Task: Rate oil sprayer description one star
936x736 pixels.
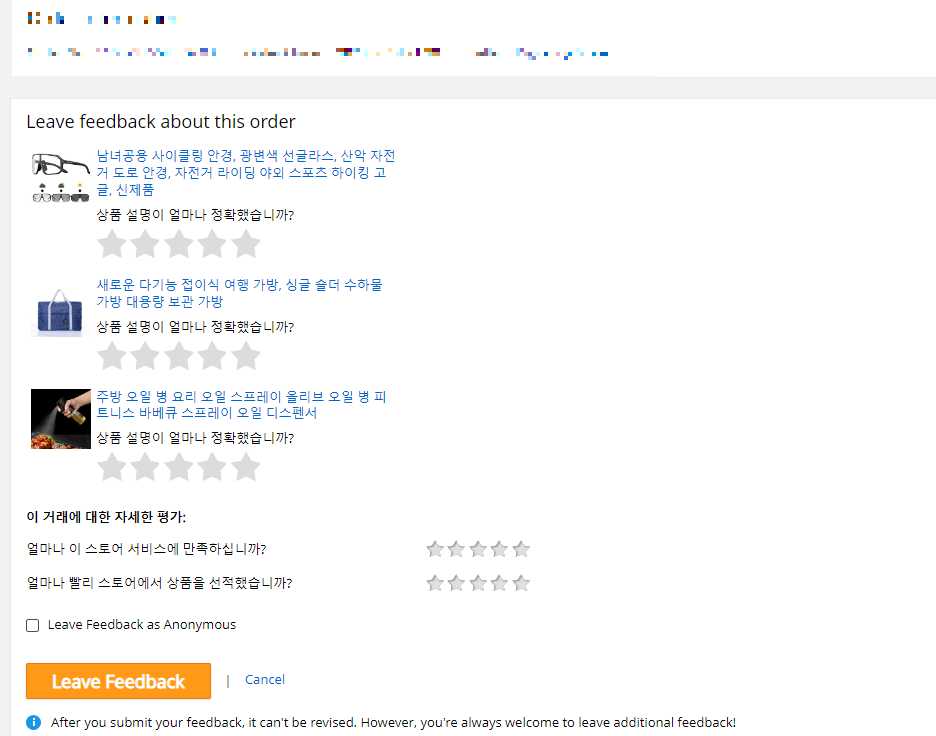Action: pyautogui.click(x=112, y=466)
